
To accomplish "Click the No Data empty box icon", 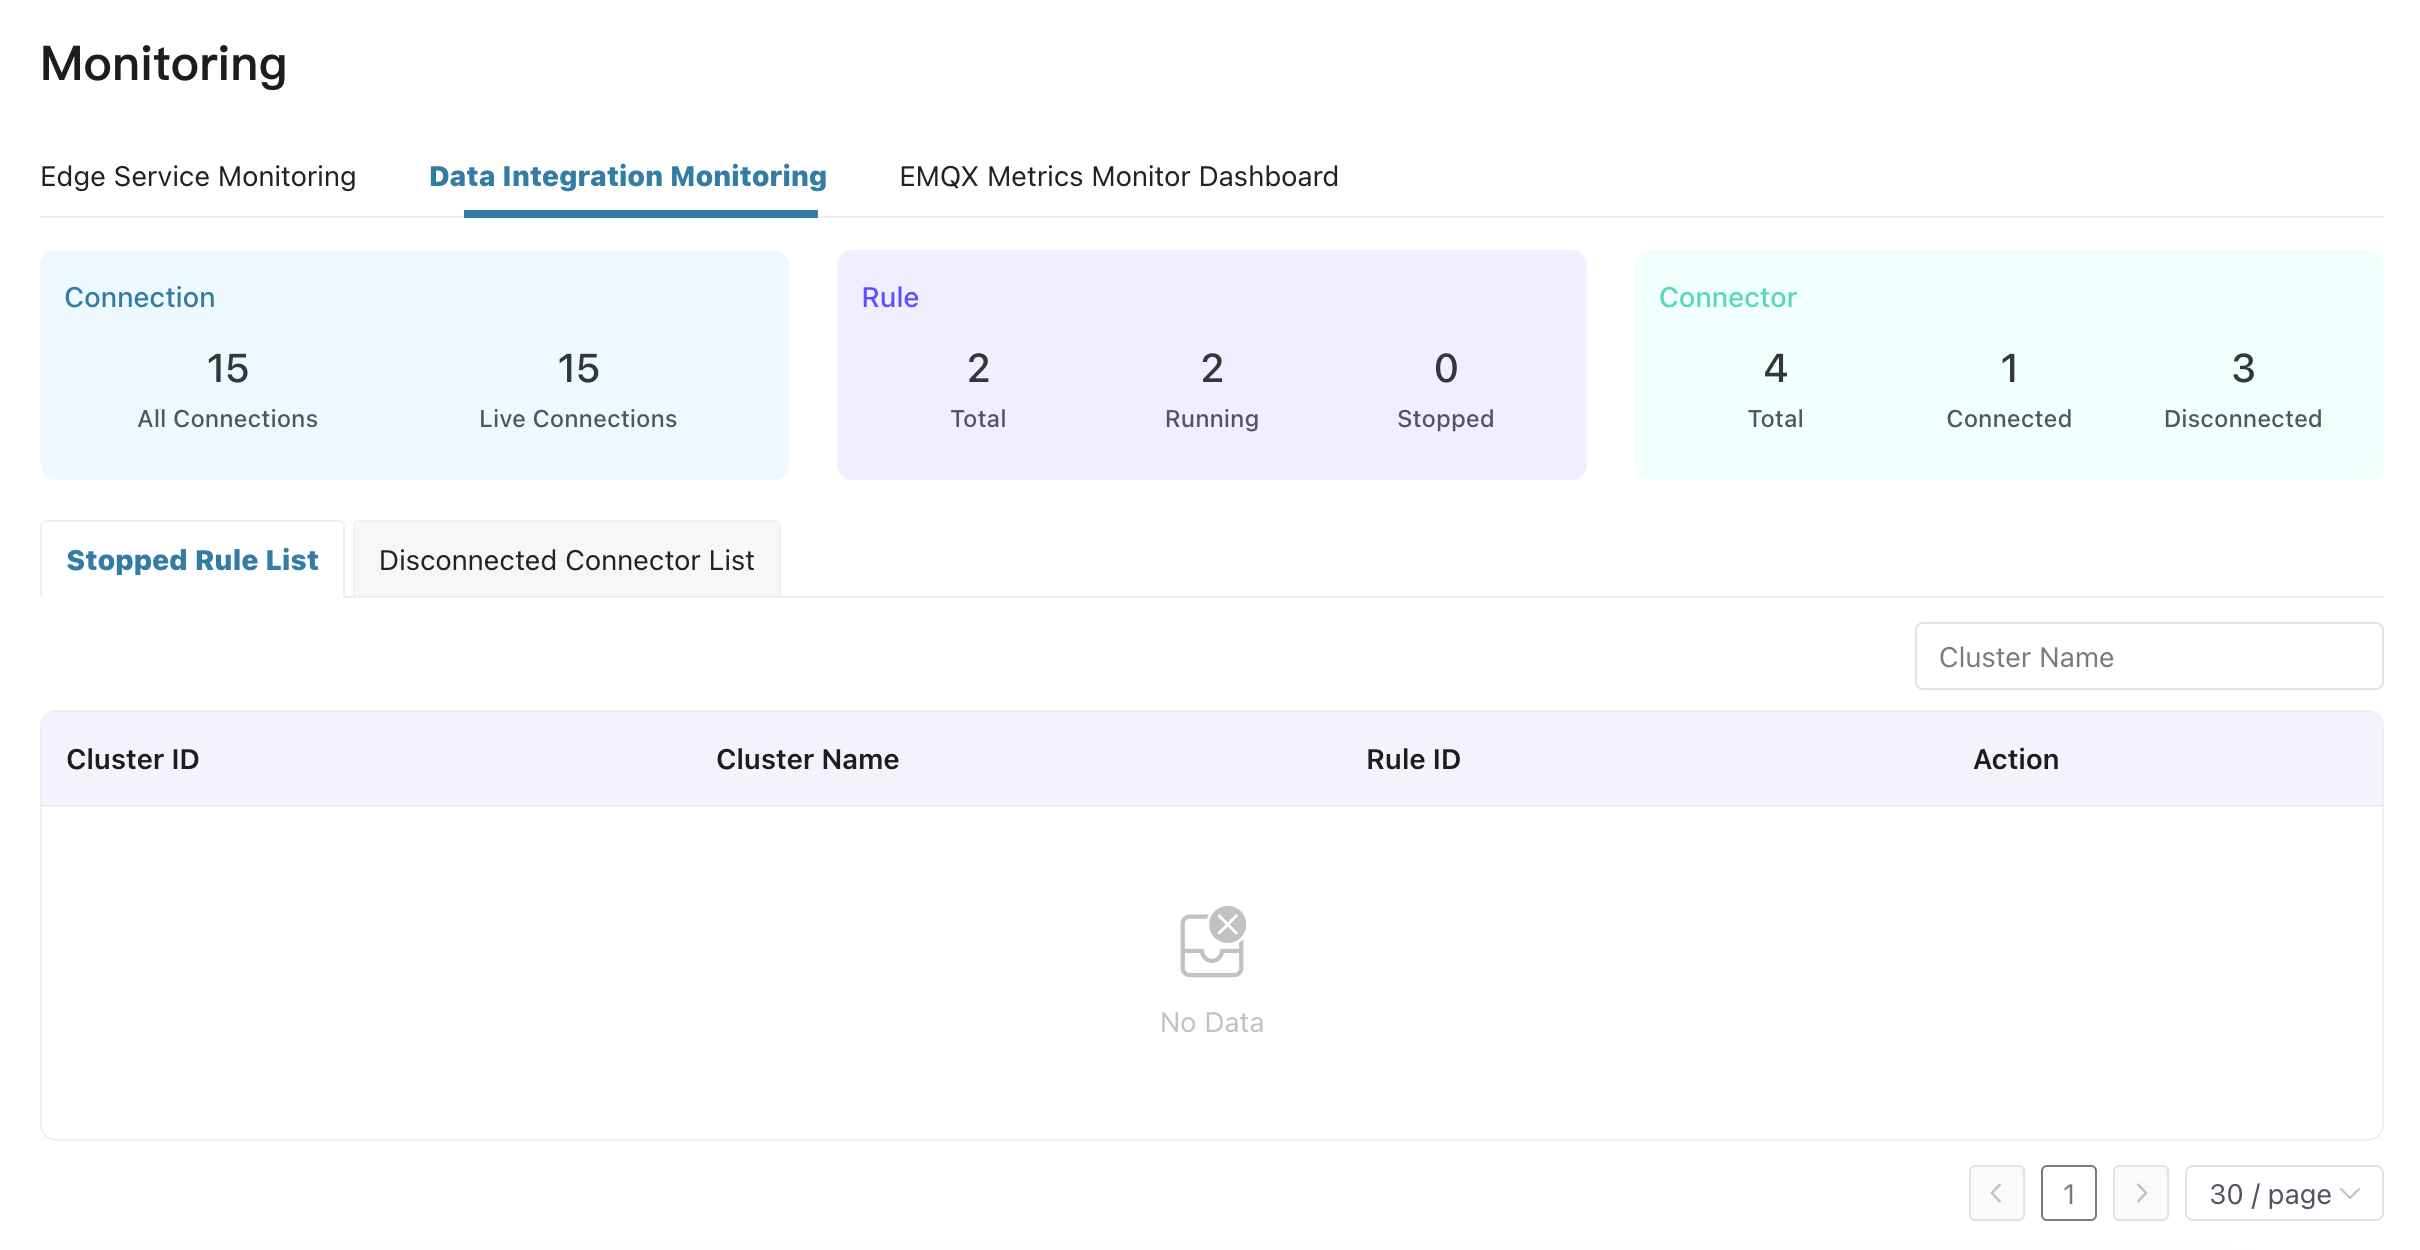I will (1212, 942).
